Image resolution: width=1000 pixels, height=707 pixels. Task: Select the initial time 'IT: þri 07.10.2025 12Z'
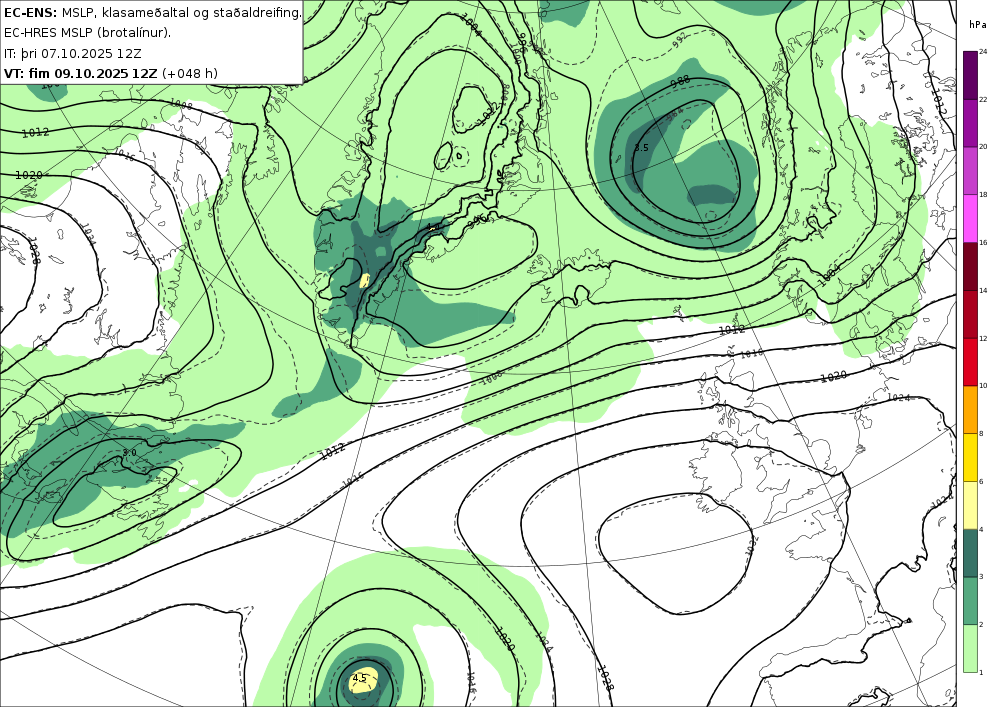(73, 53)
